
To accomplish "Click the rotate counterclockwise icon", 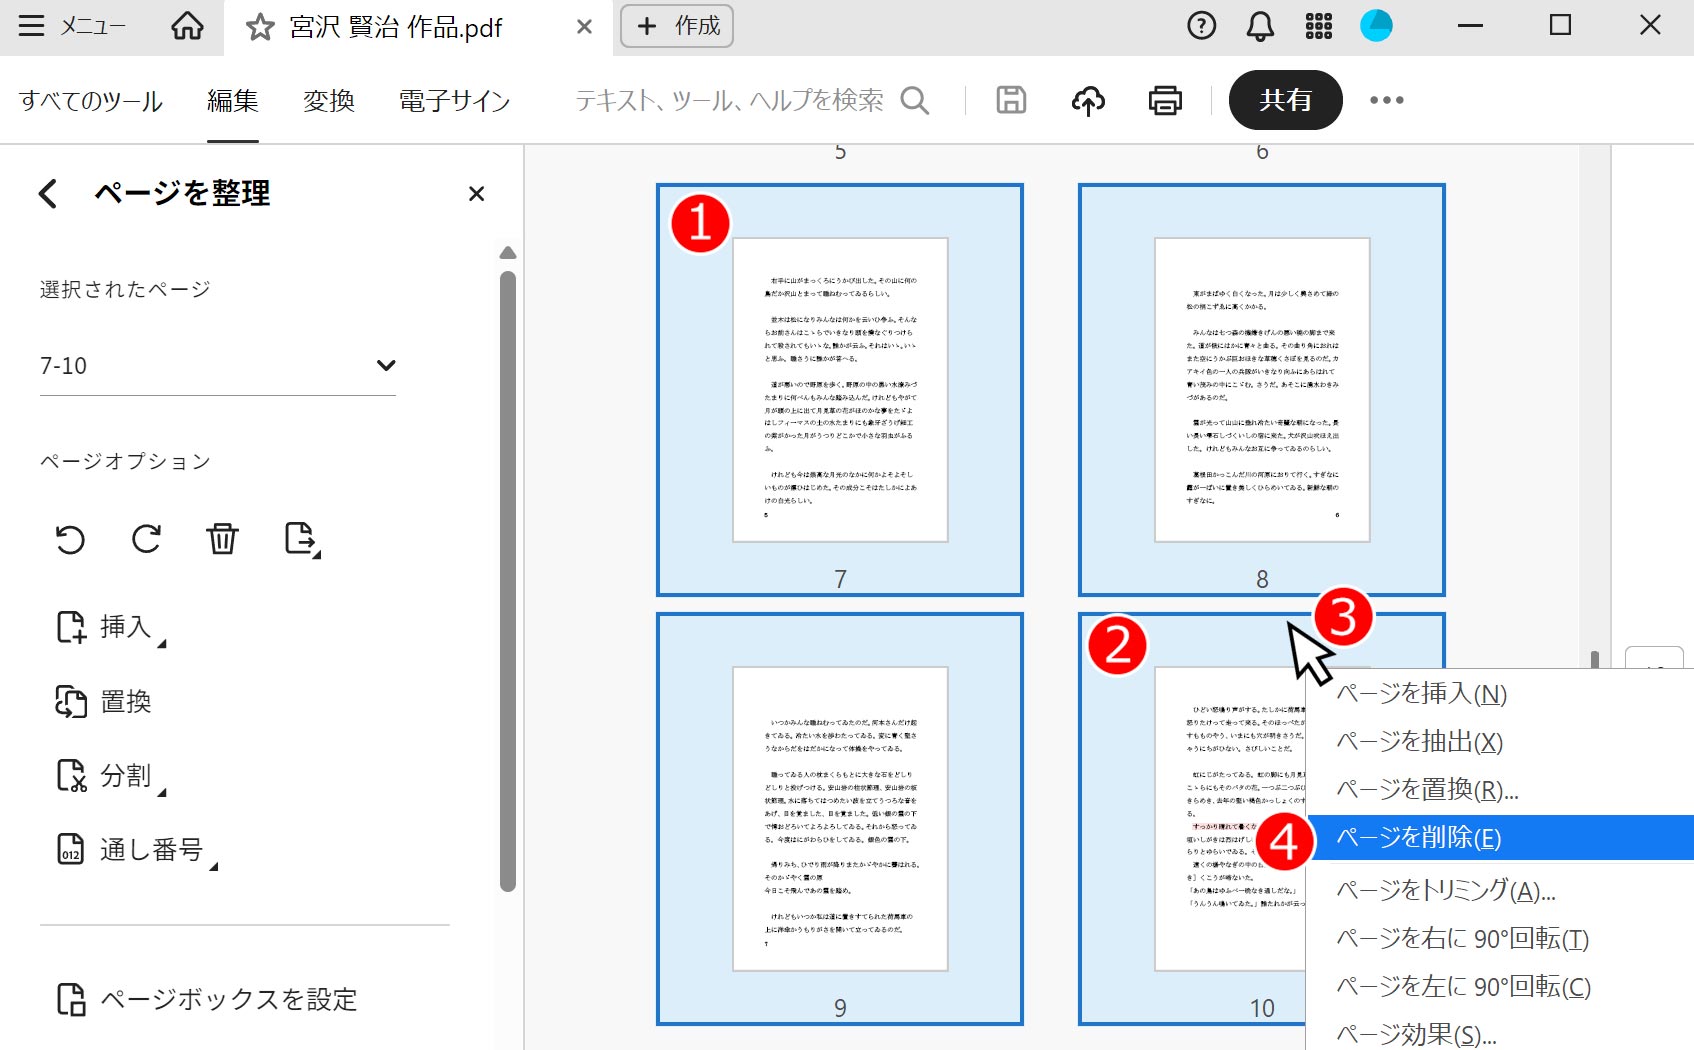I will (x=70, y=539).
